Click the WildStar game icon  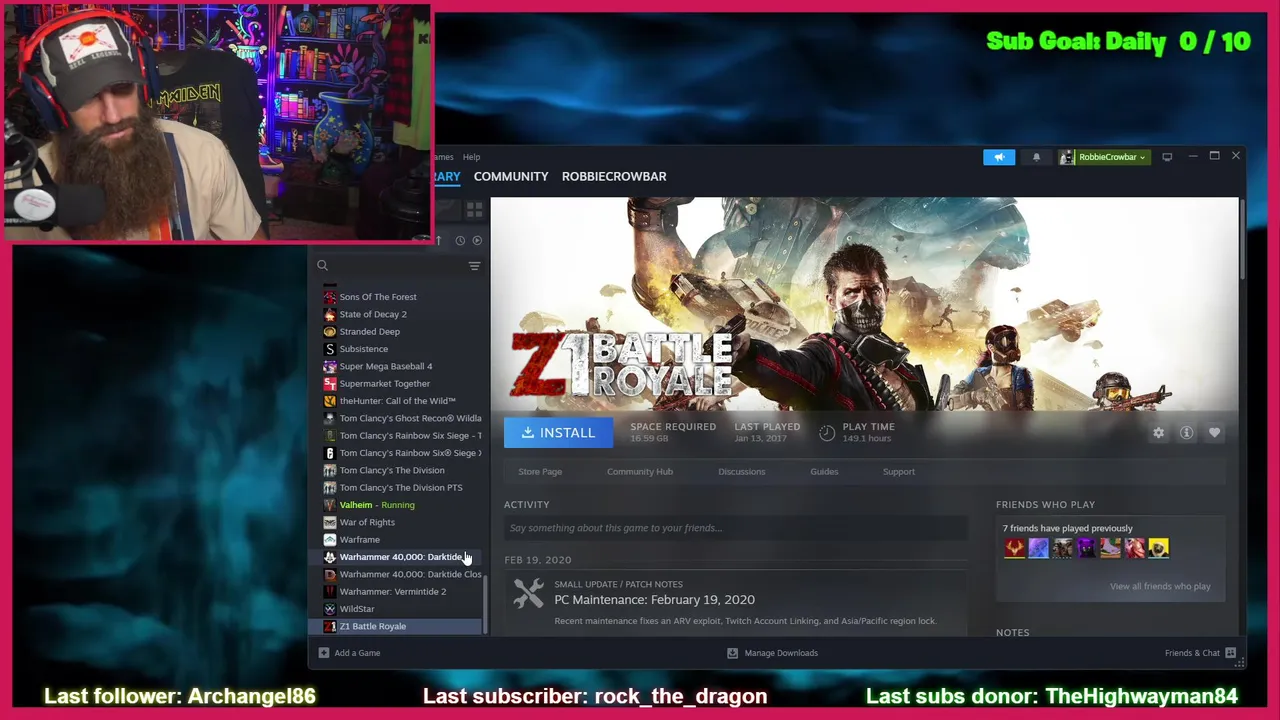pyautogui.click(x=330, y=609)
